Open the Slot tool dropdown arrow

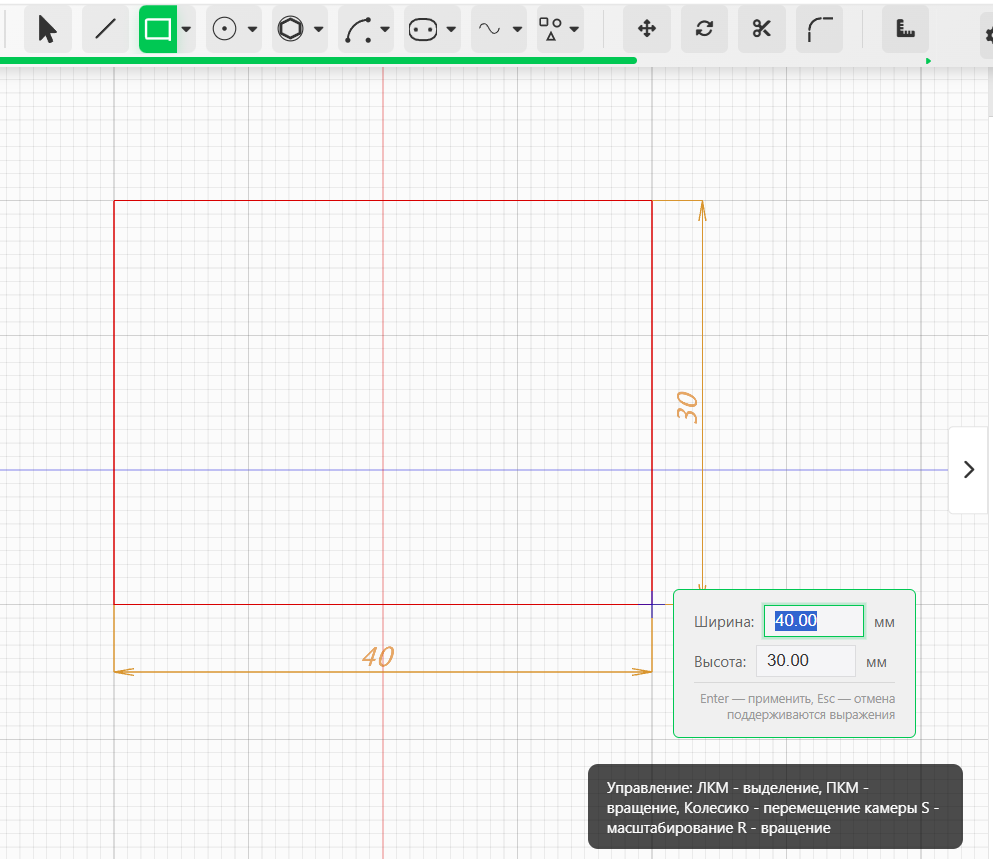pos(451,29)
